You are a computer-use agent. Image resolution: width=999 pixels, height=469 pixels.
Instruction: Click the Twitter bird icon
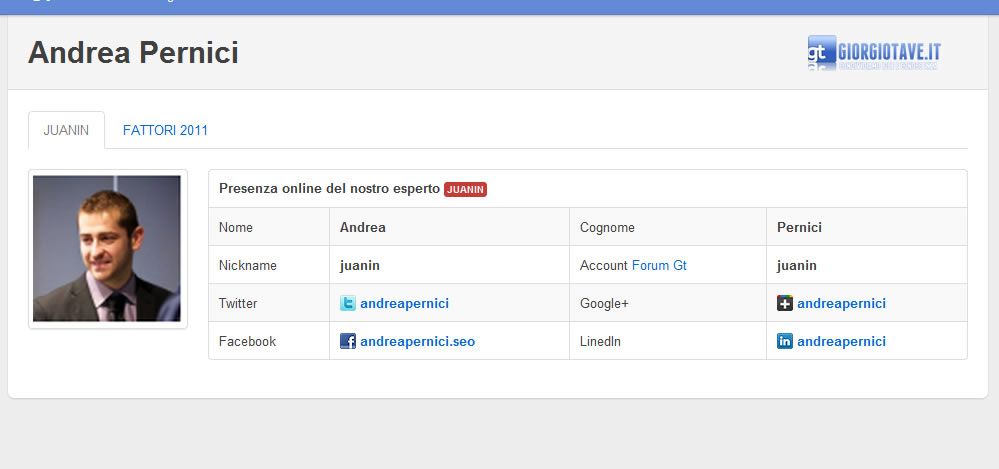(x=348, y=303)
